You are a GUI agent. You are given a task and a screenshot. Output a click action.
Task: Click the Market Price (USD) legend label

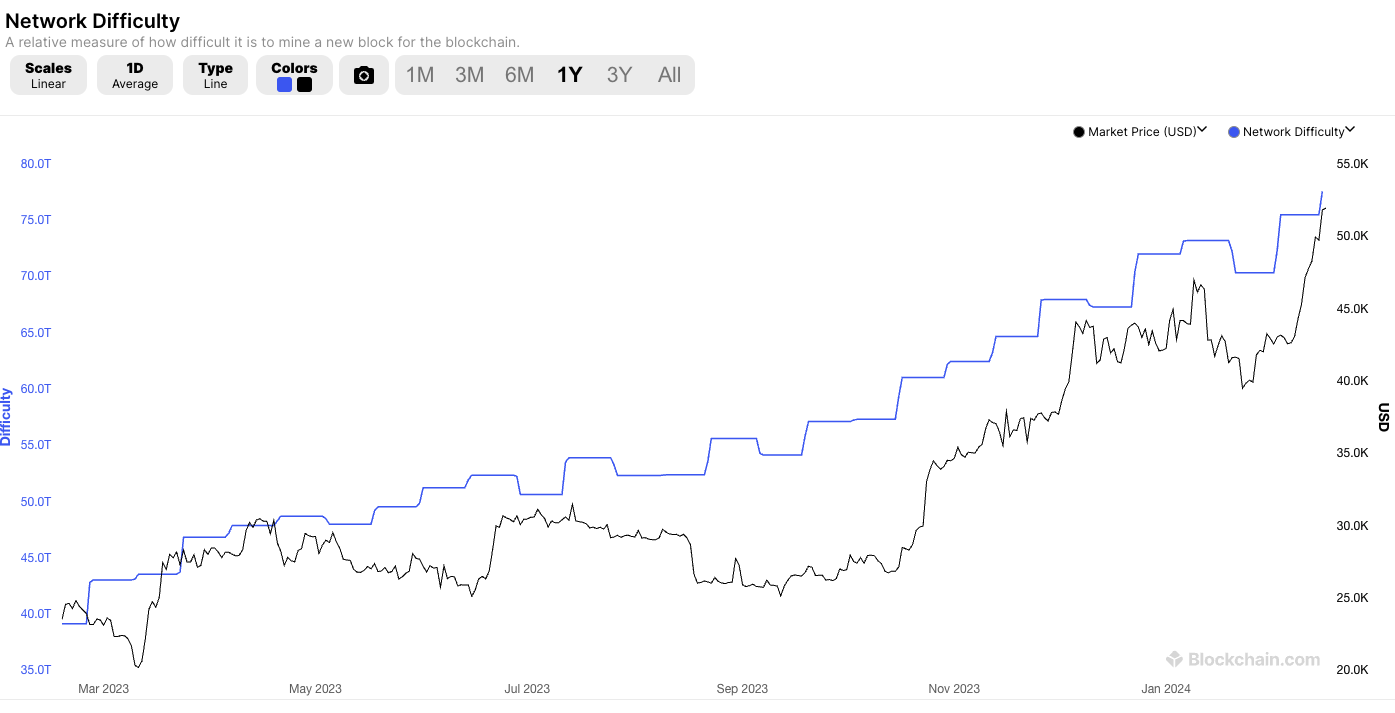[x=1142, y=132]
